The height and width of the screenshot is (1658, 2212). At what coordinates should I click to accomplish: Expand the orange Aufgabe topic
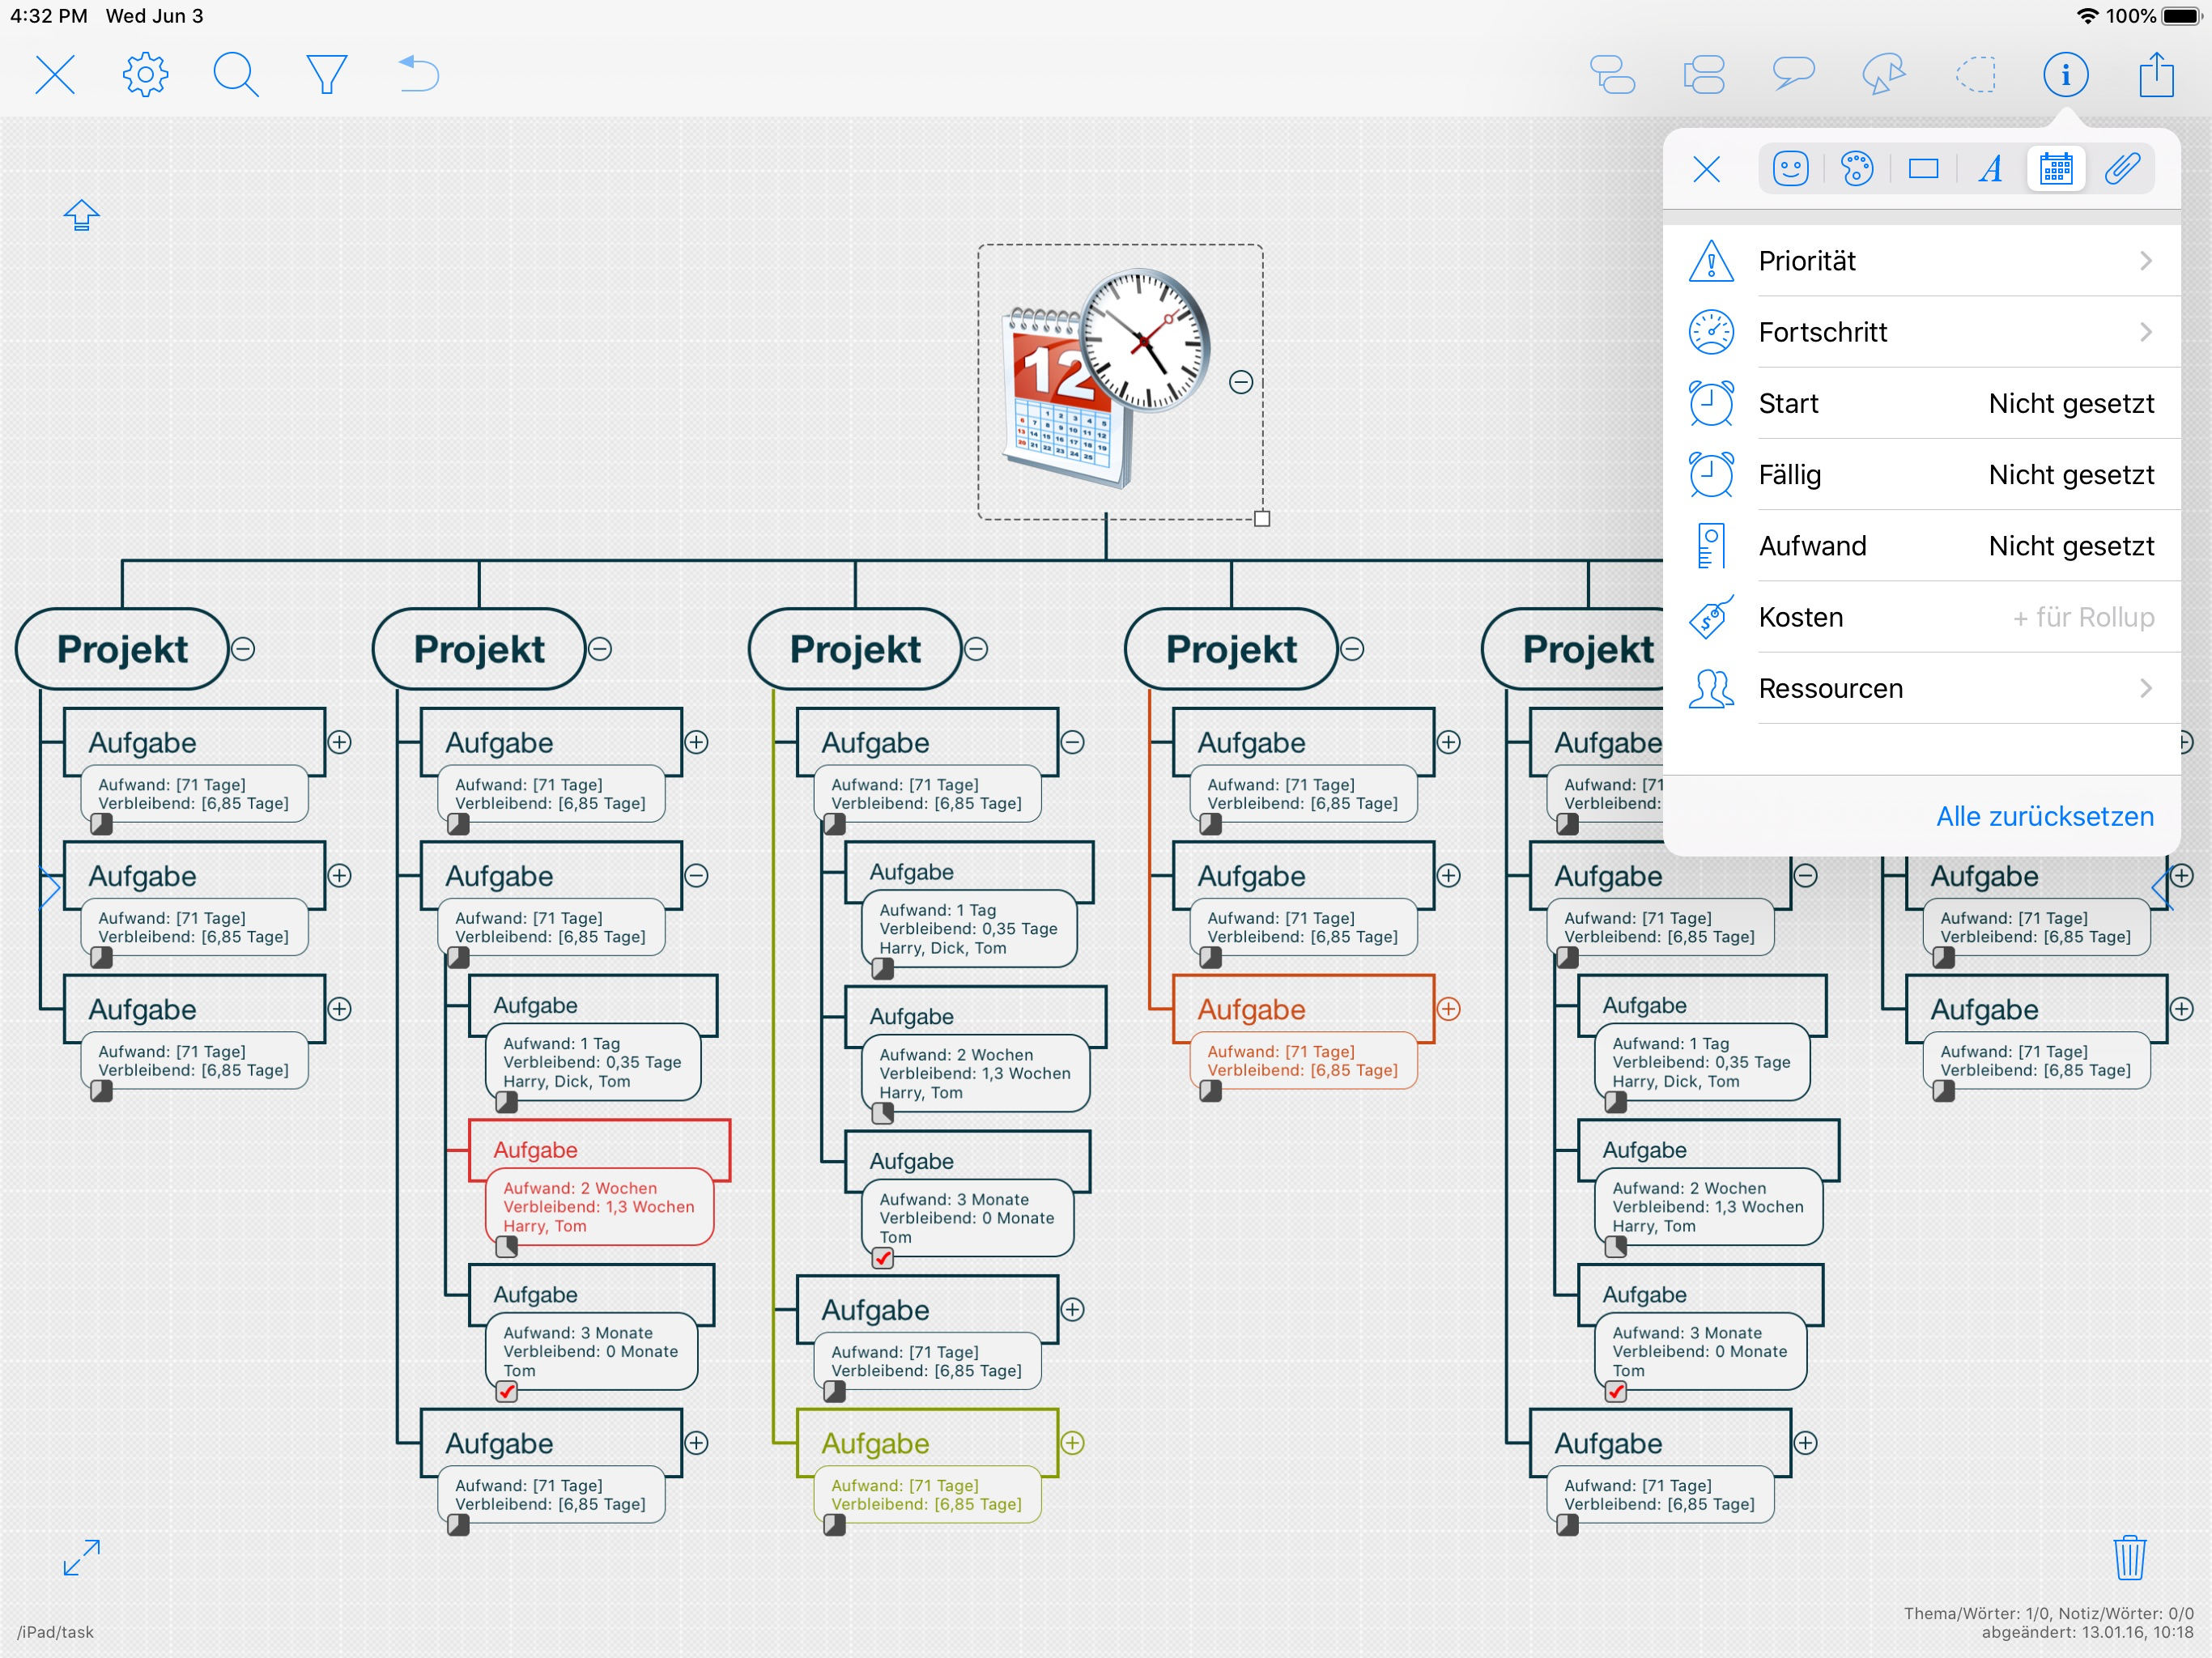(1448, 1009)
